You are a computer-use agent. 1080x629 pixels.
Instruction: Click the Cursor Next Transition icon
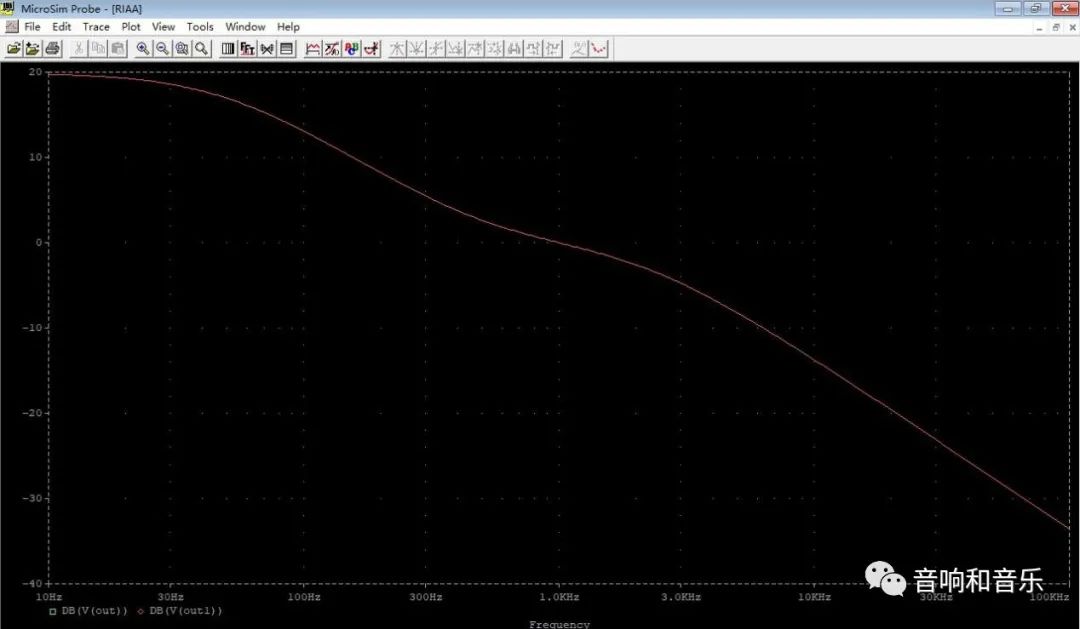pos(534,48)
